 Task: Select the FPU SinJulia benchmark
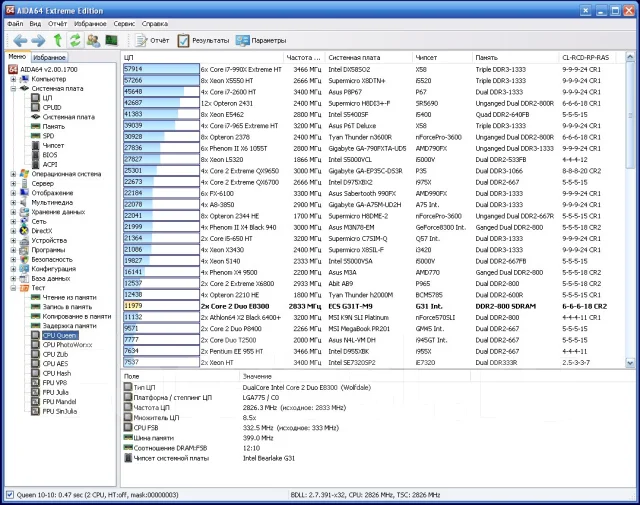[60, 411]
